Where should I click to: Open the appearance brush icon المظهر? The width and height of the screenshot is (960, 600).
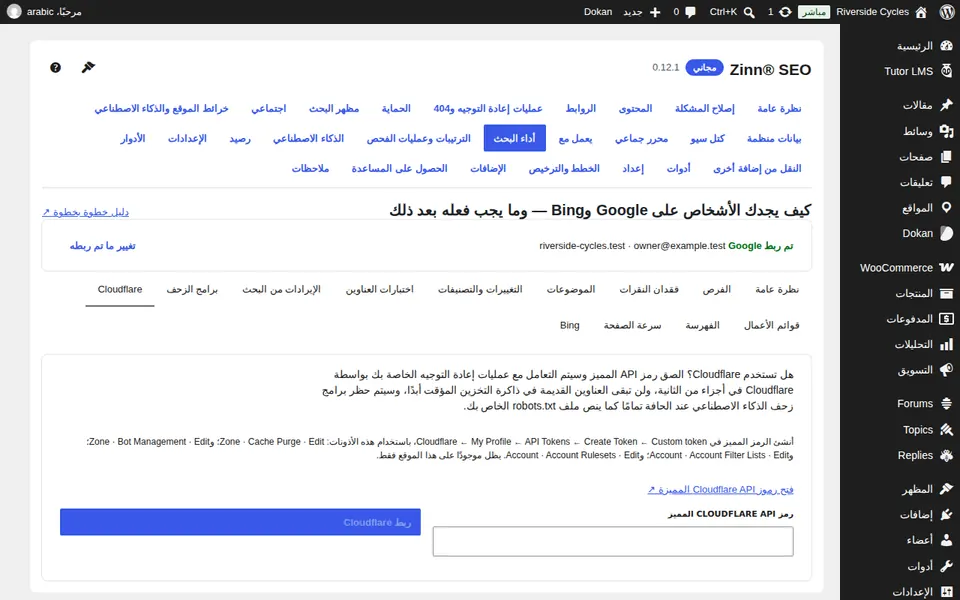tap(947, 489)
